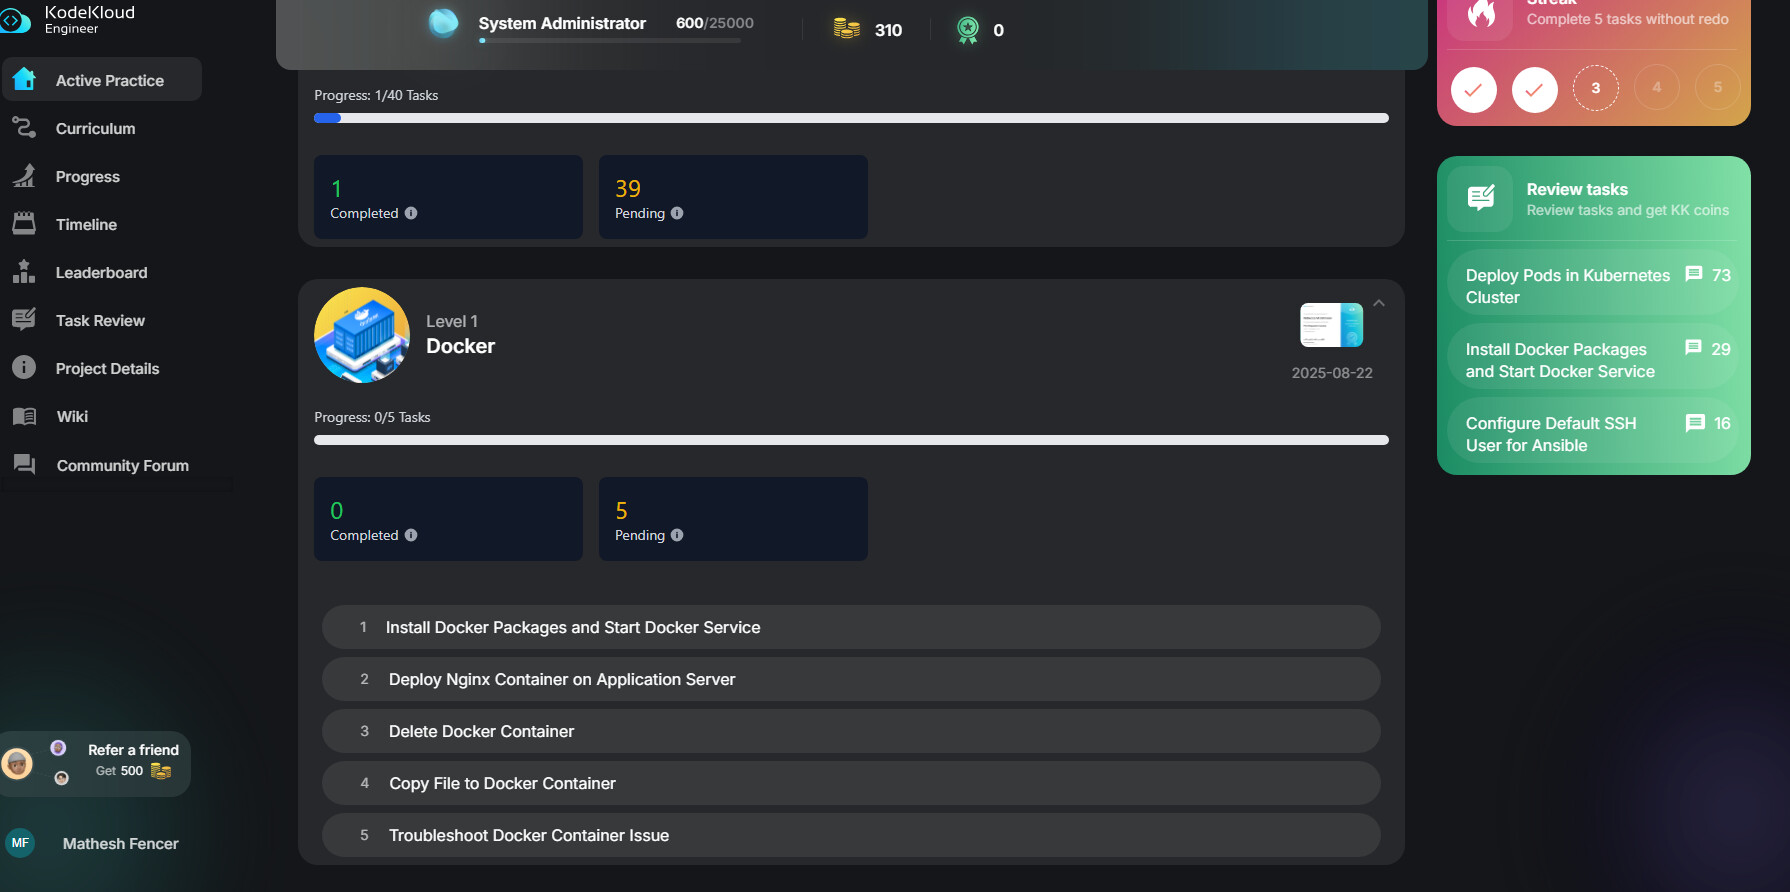Click the Pending info icon under 39
Image resolution: width=1790 pixels, height=892 pixels.
point(677,213)
